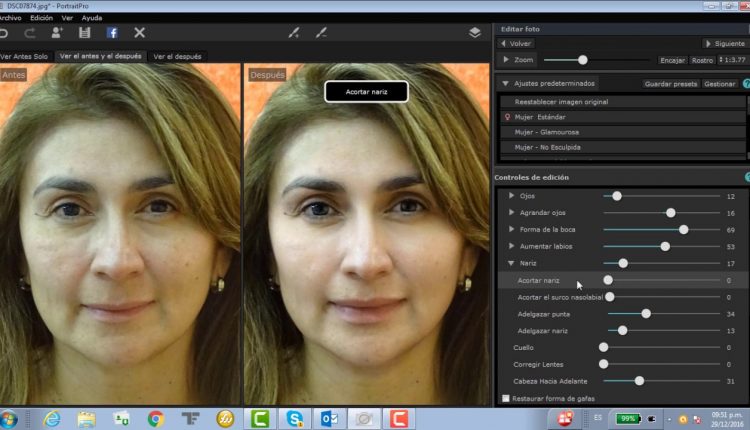Click the Siguiente button

[x=725, y=44]
